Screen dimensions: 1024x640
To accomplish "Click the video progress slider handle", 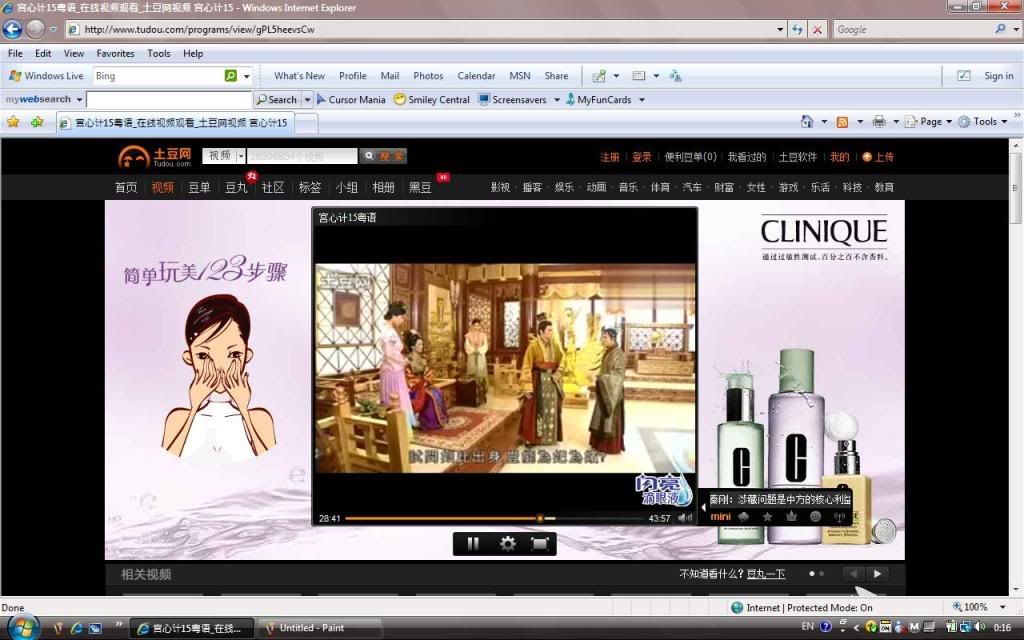I will [540, 518].
